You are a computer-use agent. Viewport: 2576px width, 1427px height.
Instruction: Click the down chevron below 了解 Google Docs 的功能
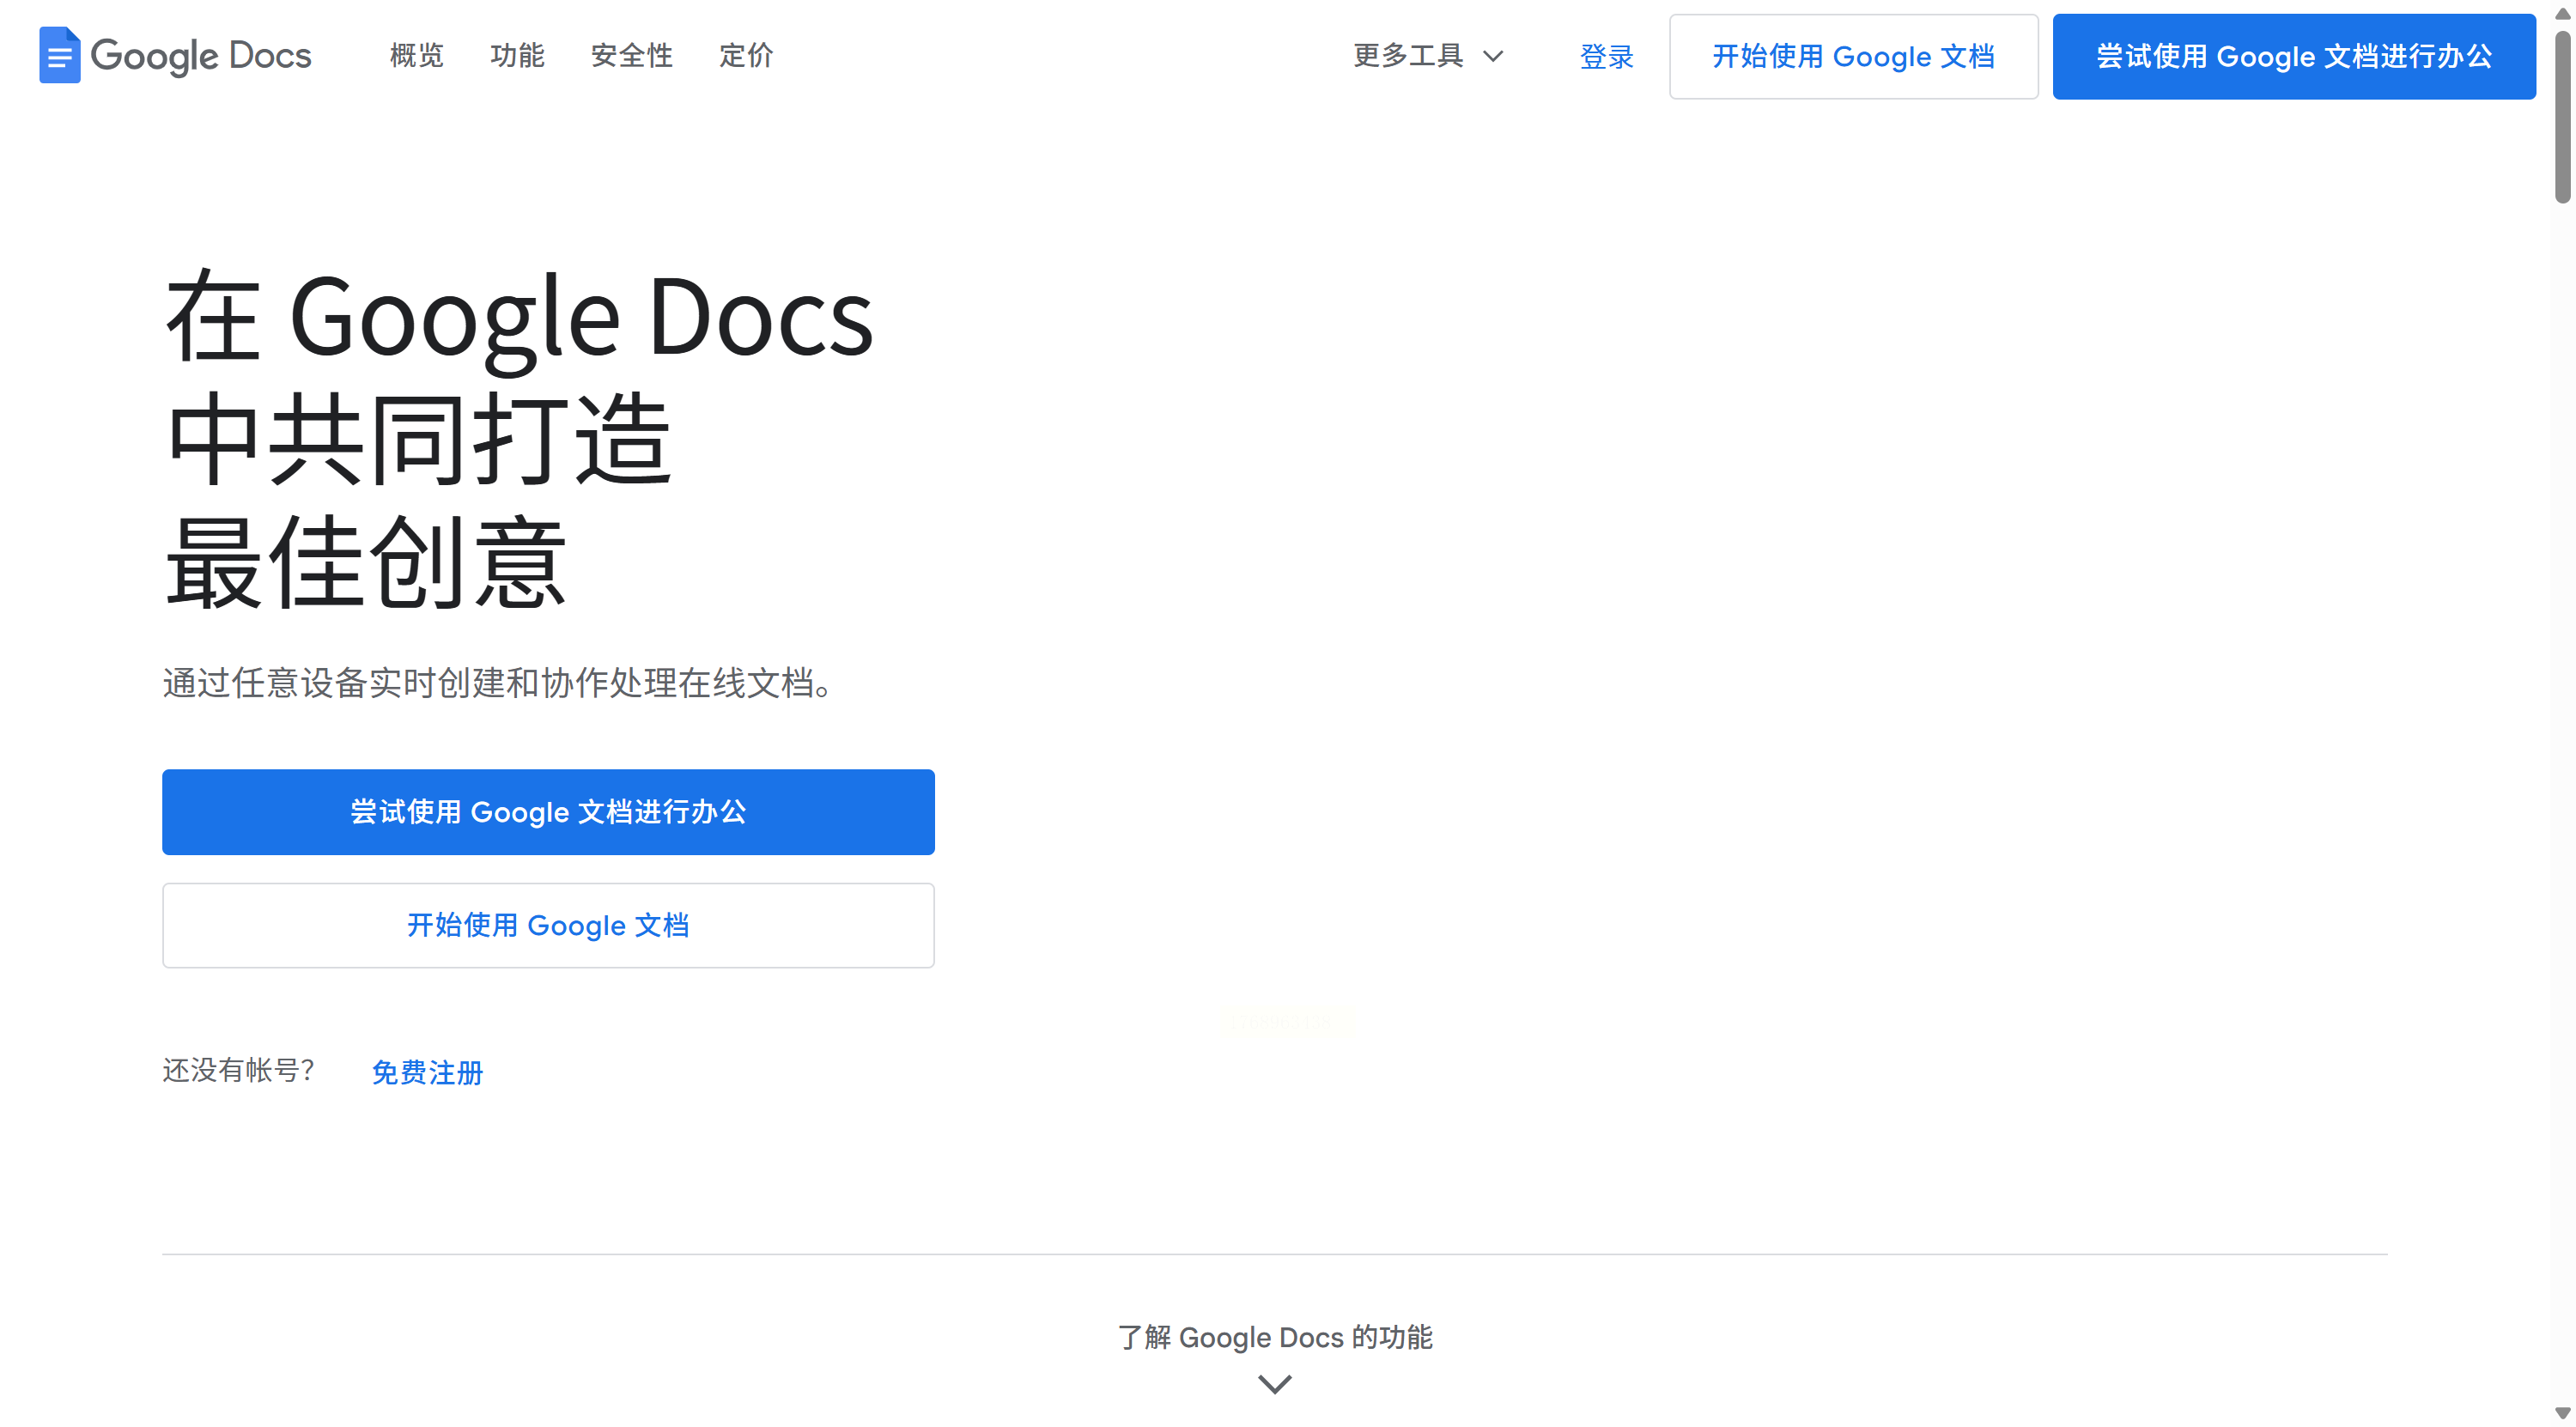(x=1274, y=1384)
